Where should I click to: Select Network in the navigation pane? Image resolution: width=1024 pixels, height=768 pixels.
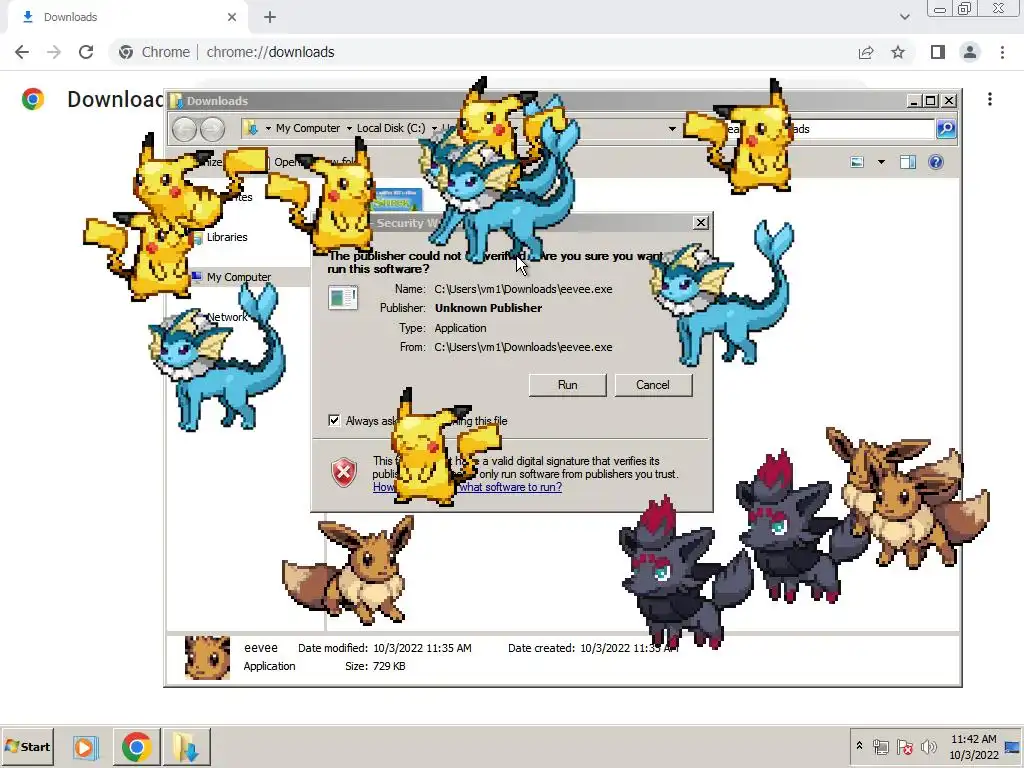point(227,317)
